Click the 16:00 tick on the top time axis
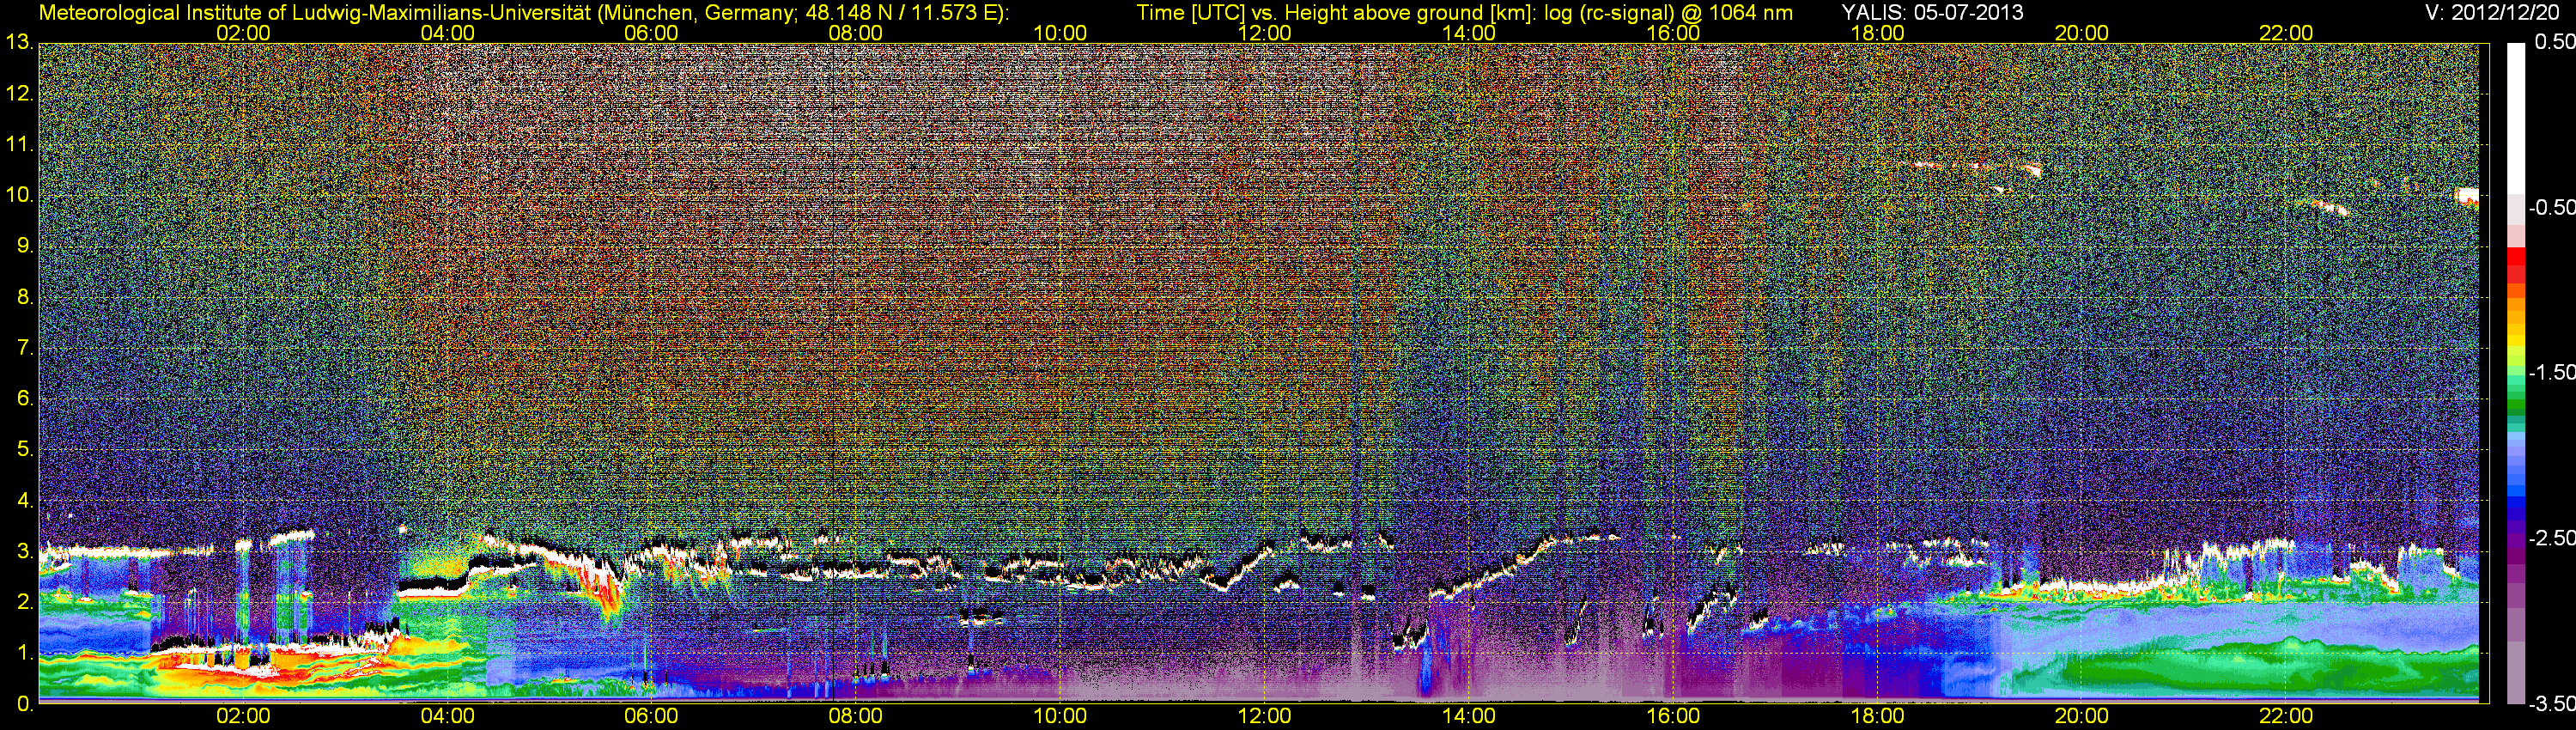Image resolution: width=2576 pixels, height=730 pixels. pos(1673,33)
